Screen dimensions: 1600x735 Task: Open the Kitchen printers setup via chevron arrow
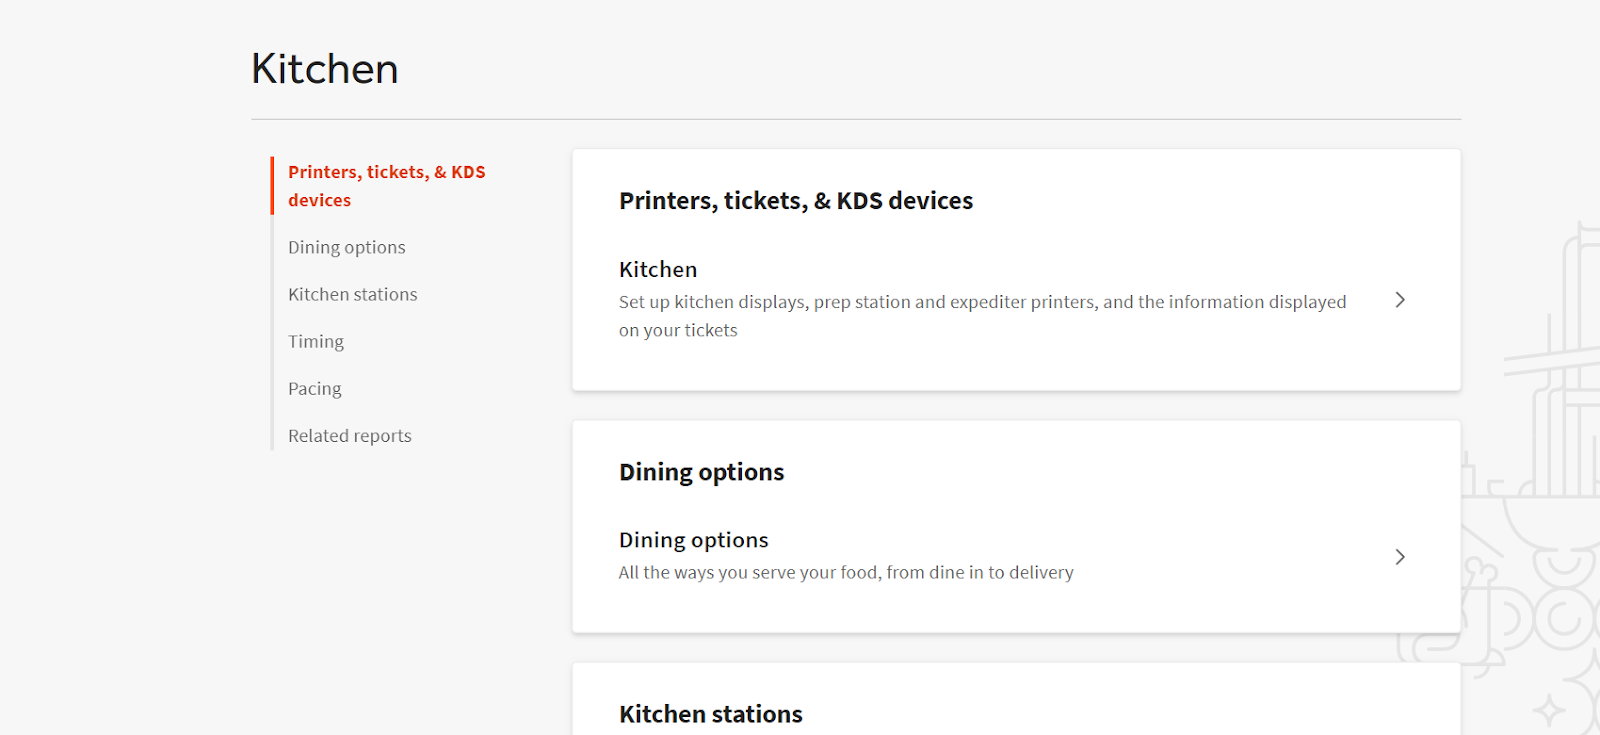(x=1400, y=299)
